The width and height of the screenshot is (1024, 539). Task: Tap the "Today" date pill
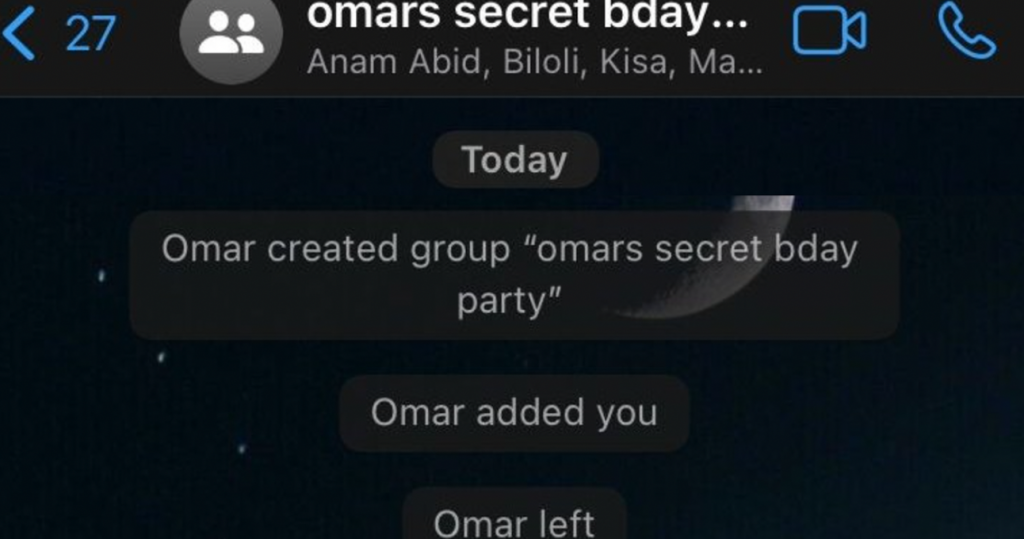point(515,159)
